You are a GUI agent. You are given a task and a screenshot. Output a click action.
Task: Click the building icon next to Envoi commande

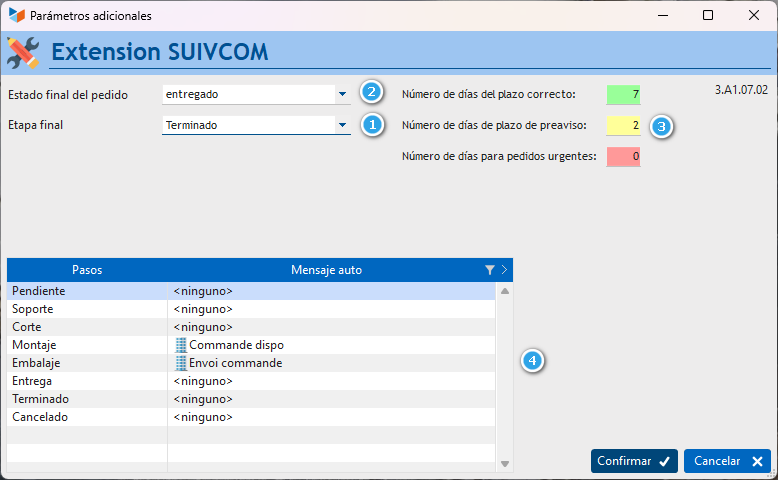[181, 363]
